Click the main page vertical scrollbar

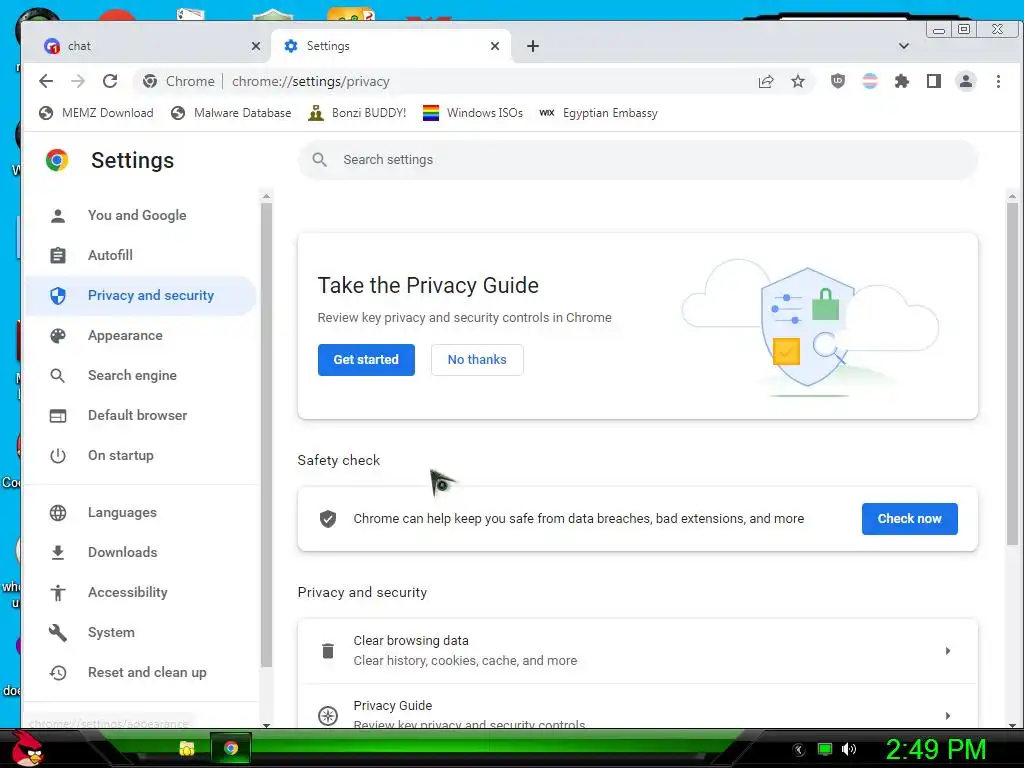[1012, 374]
